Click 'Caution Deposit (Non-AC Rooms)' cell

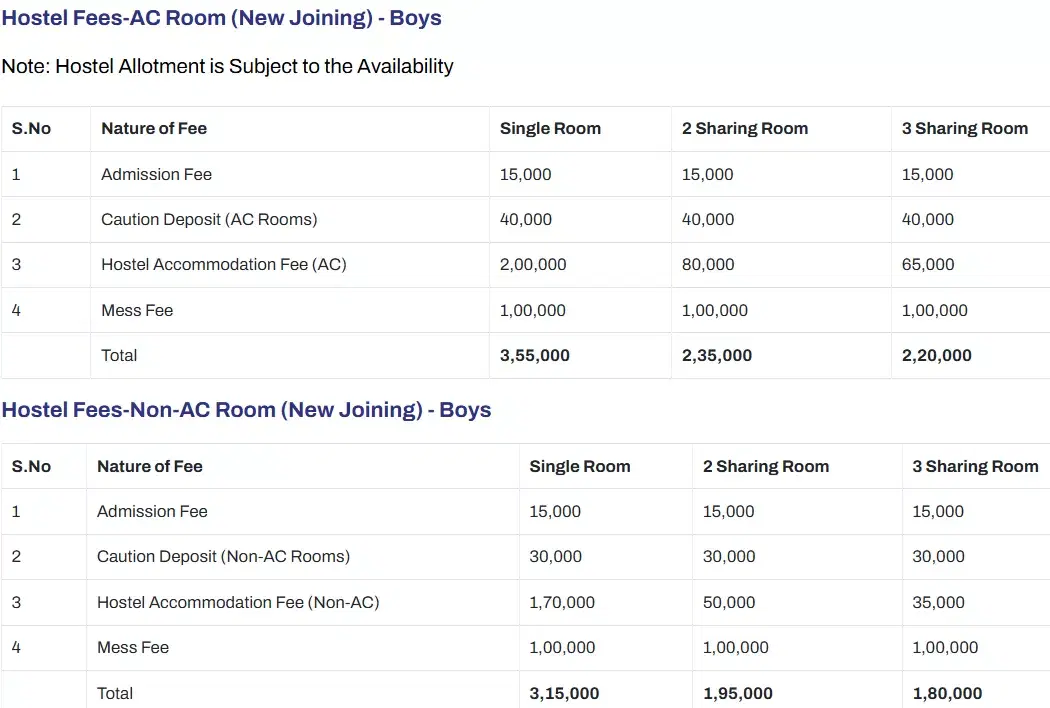point(223,557)
